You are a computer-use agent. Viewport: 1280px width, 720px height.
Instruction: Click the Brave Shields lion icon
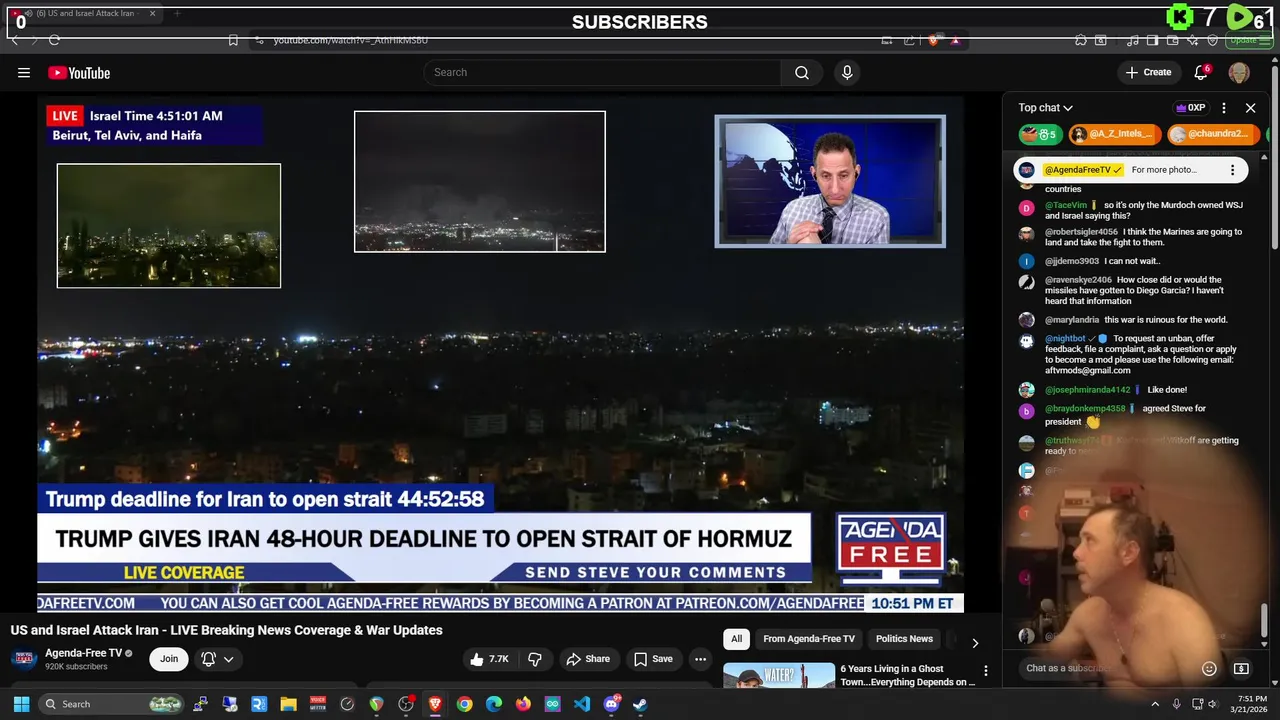coord(933,40)
